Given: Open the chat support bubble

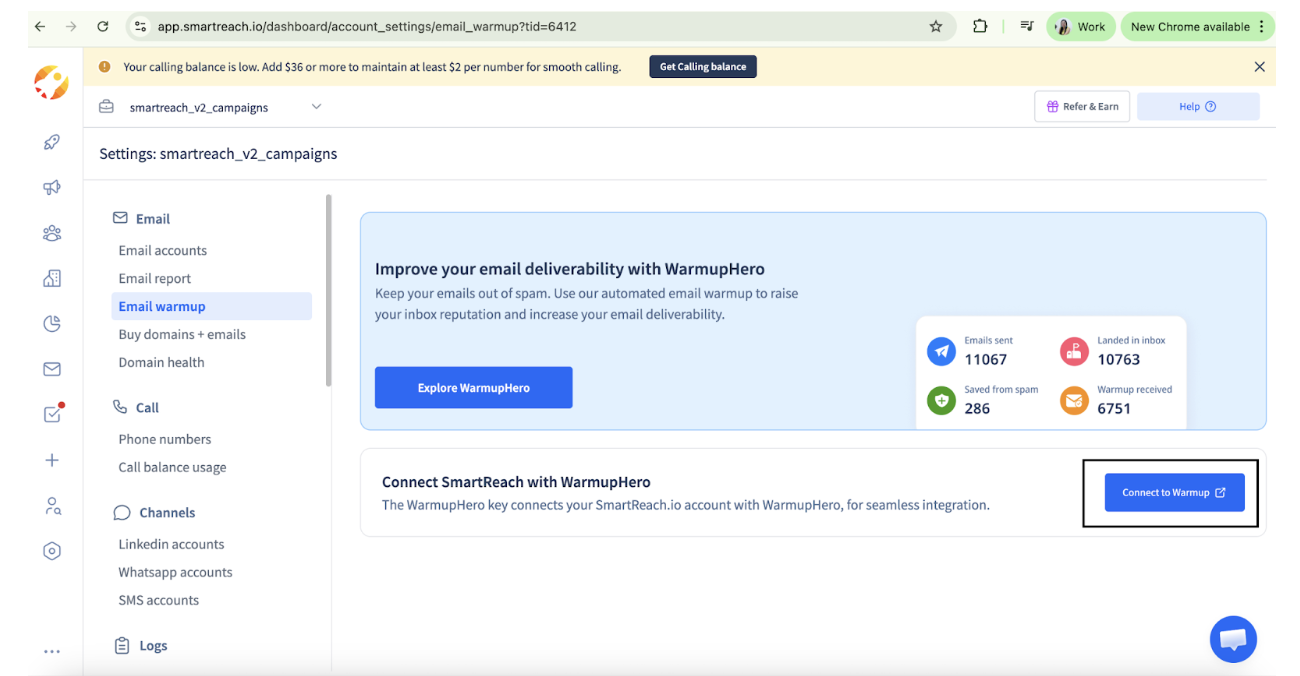Looking at the screenshot, I should tap(1233, 639).
